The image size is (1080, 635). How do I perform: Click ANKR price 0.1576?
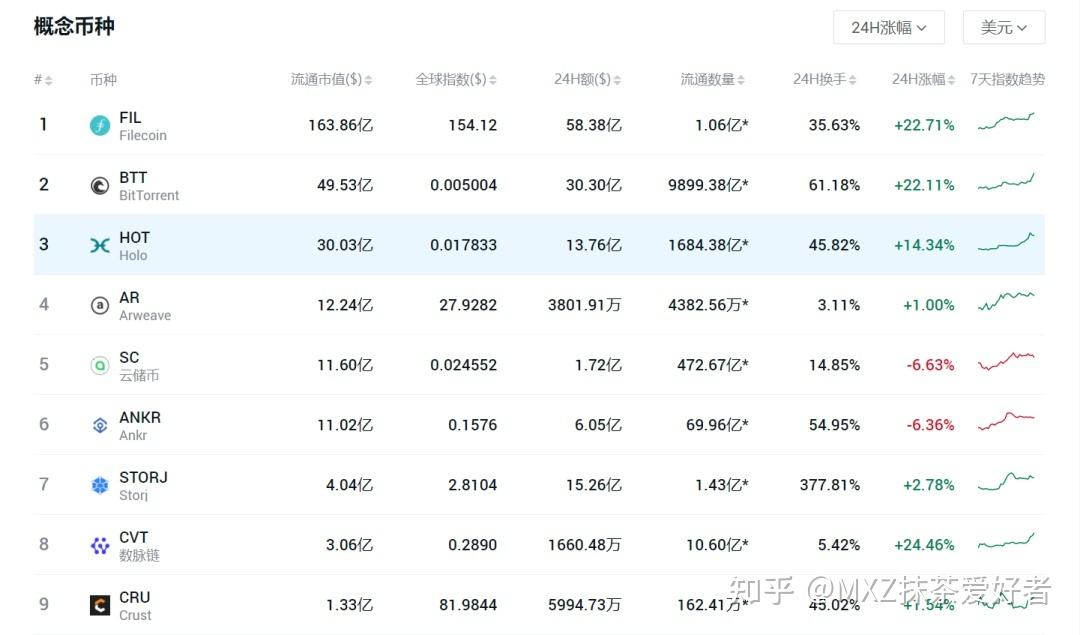(x=472, y=425)
